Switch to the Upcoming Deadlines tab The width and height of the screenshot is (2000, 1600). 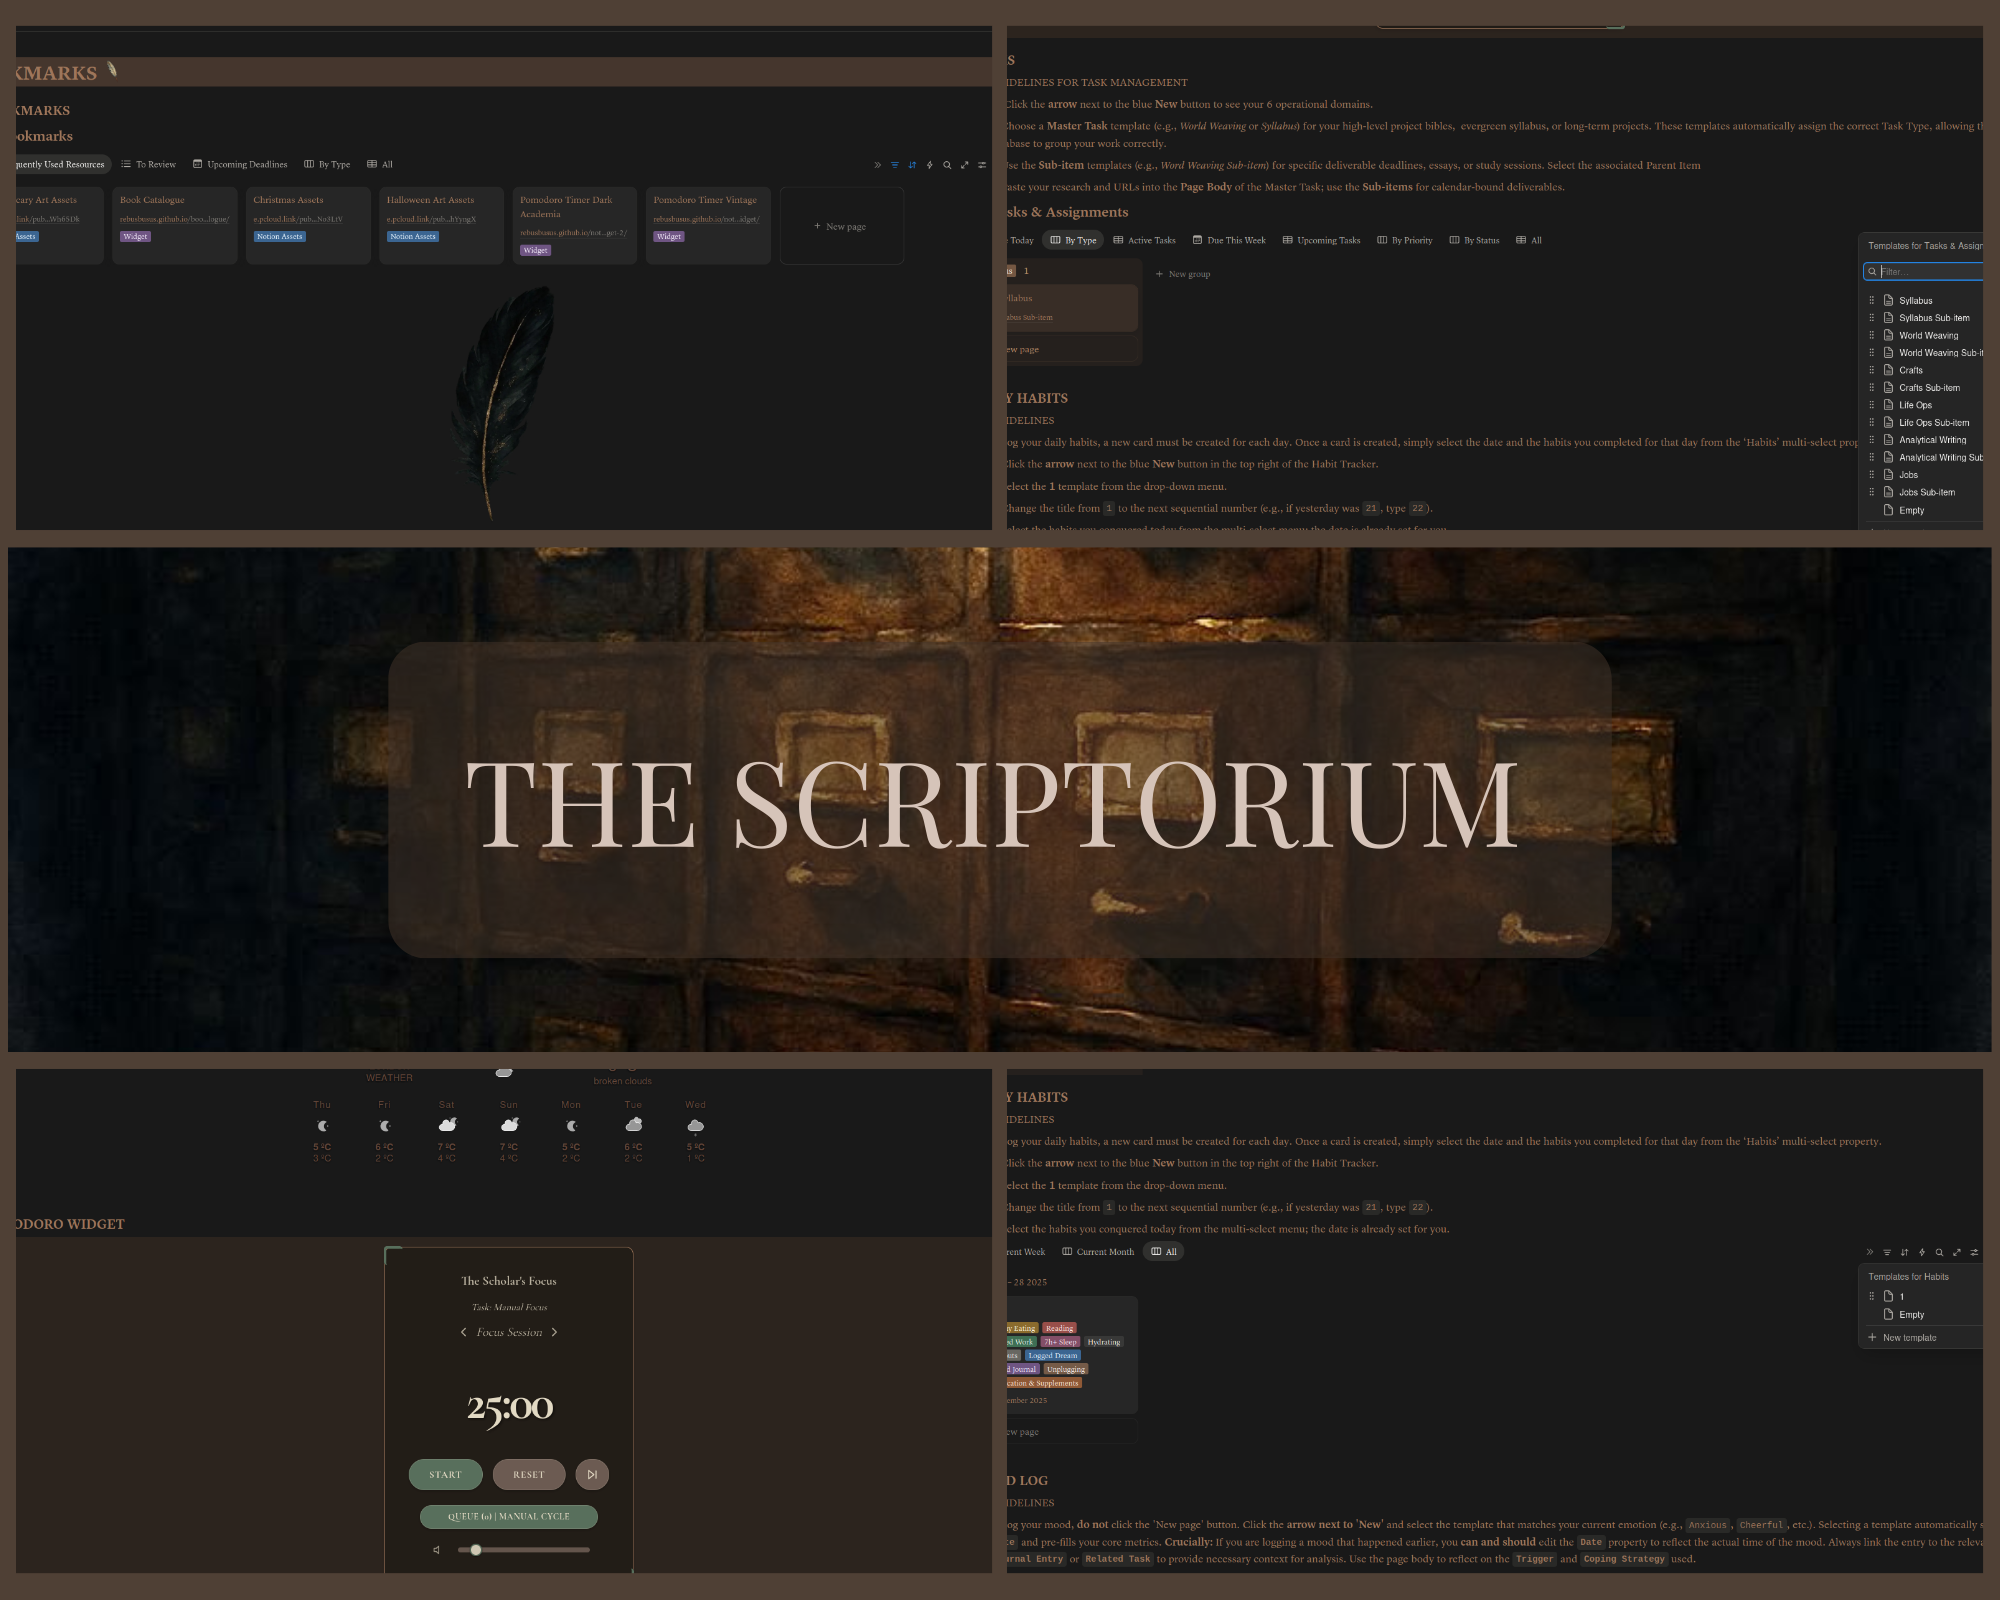tap(240, 165)
